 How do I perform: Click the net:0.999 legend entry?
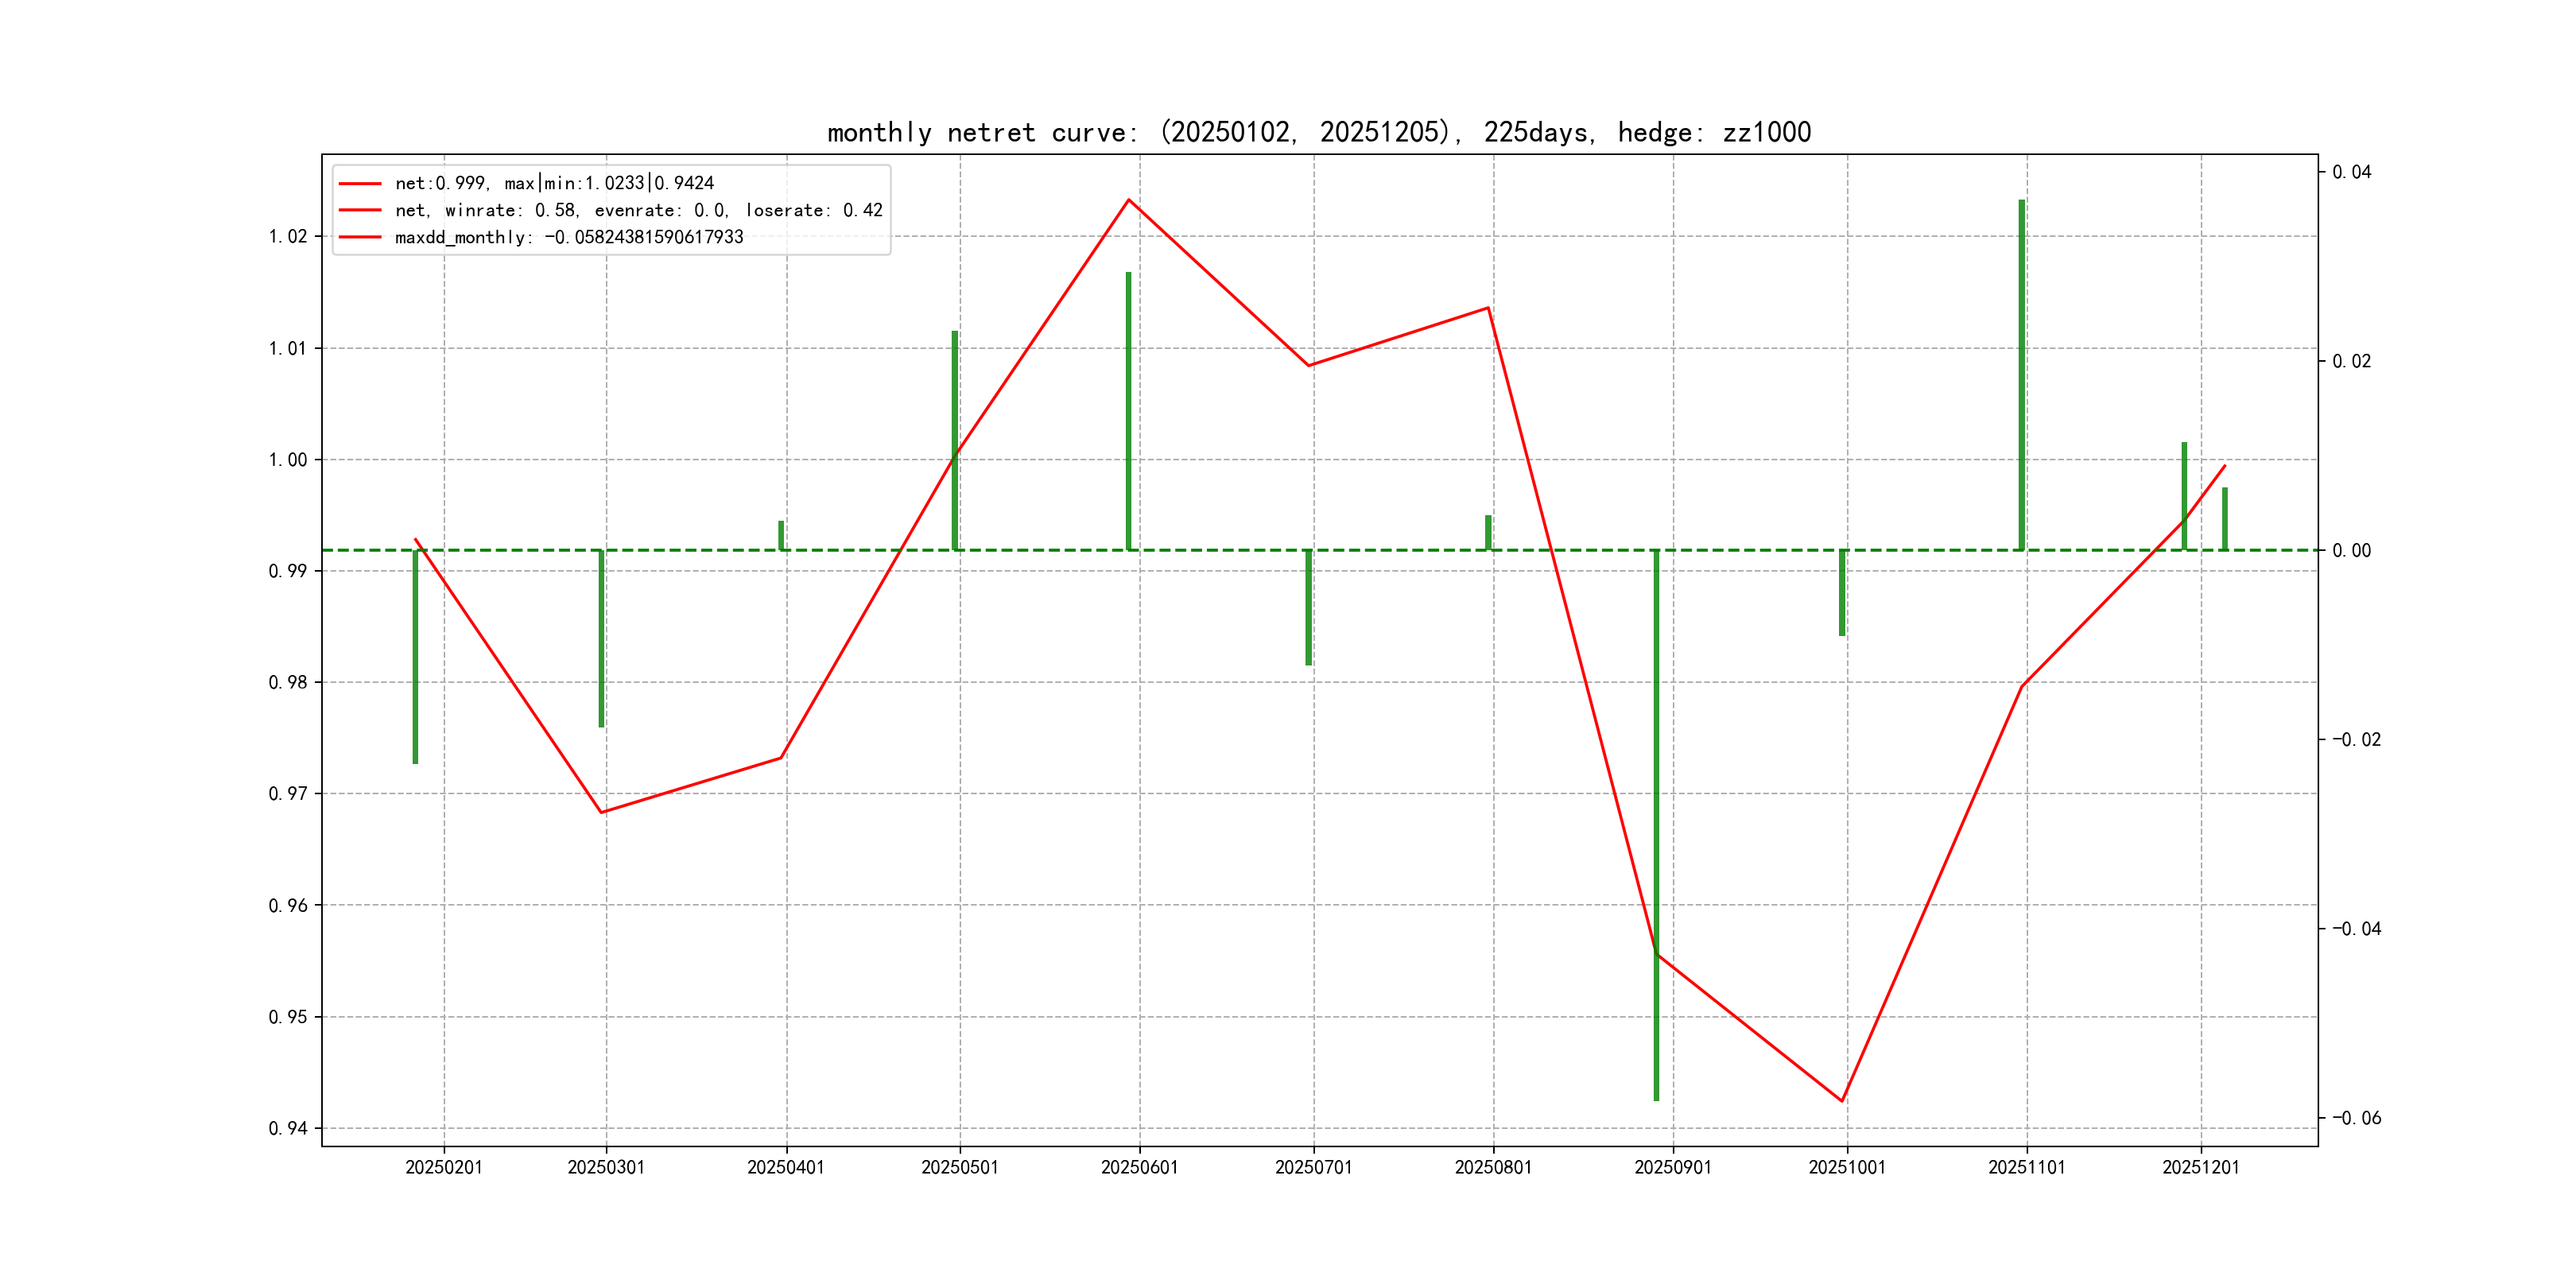(554, 183)
